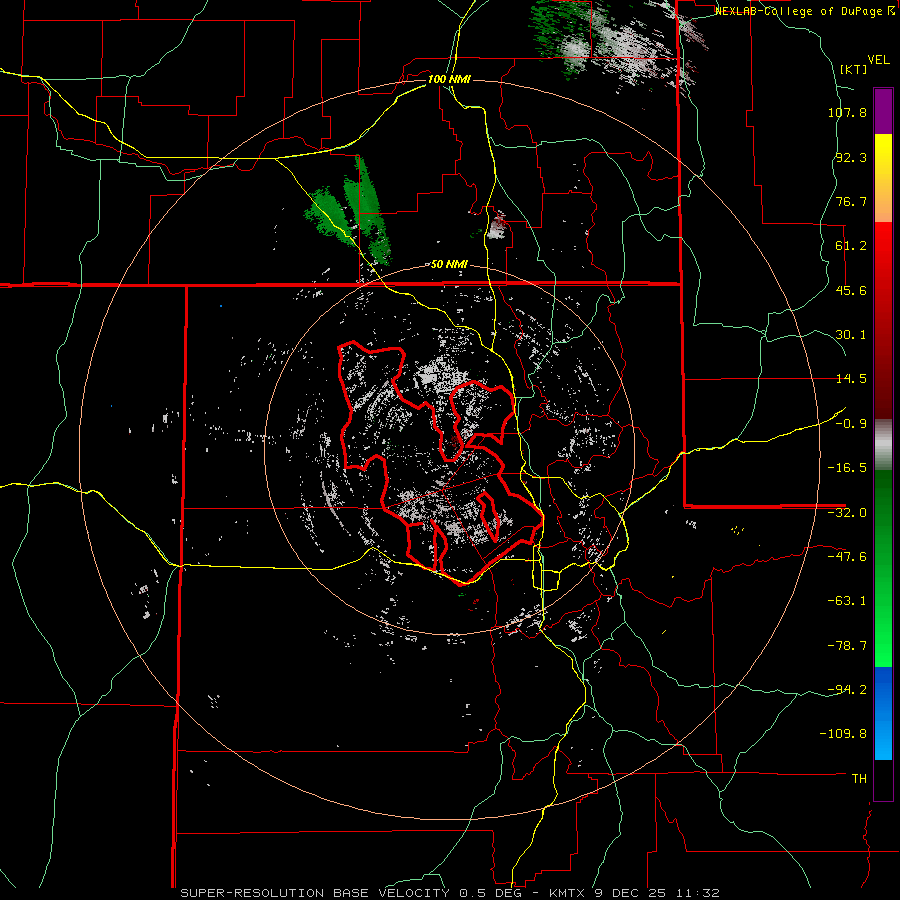Click the -78.7 velocity scale value
Screen dimensions: 900x900
pyautogui.click(x=847, y=646)
